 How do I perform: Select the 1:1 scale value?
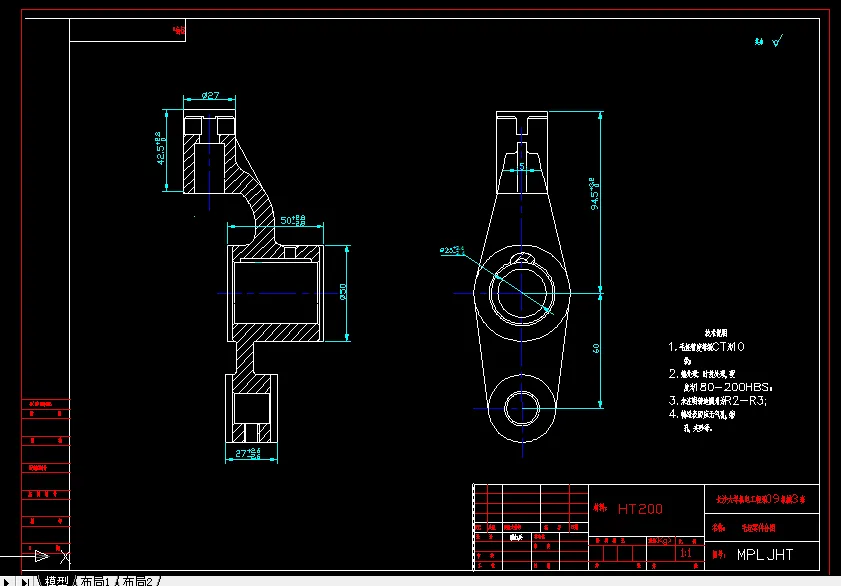pyautogui.click(x=685, y=553)
